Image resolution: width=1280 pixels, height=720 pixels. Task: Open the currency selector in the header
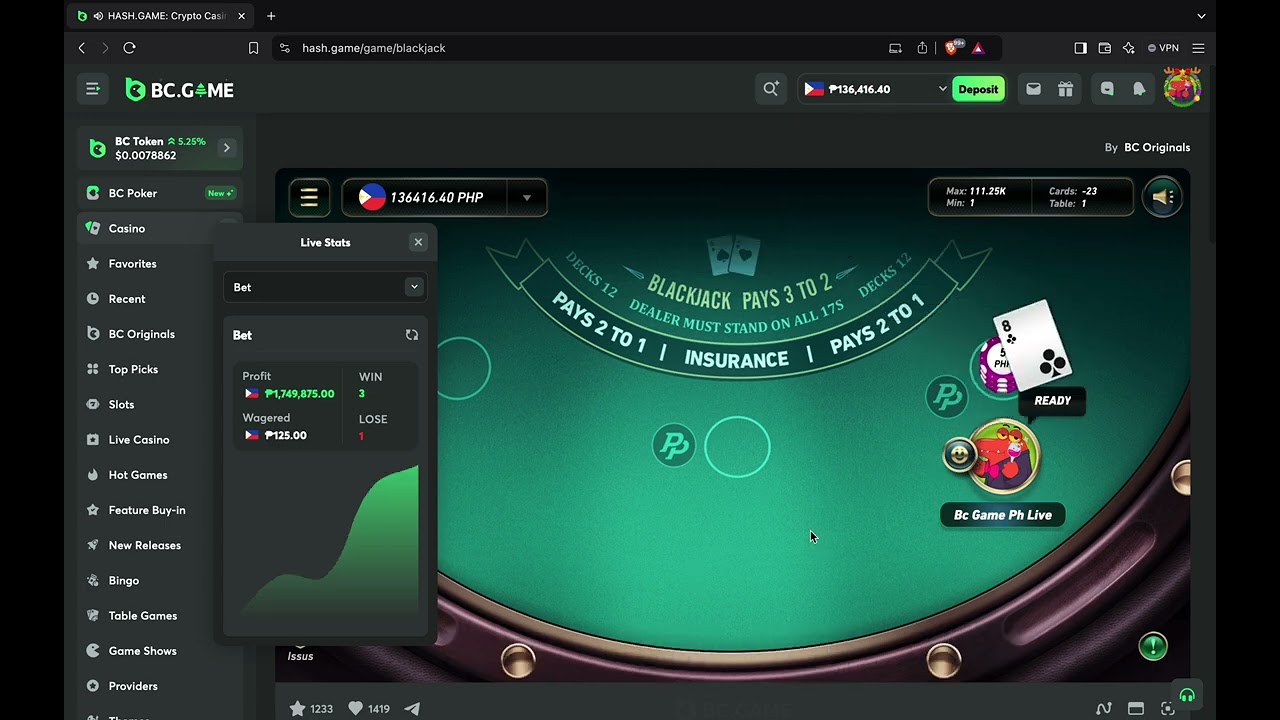point(875,89)
